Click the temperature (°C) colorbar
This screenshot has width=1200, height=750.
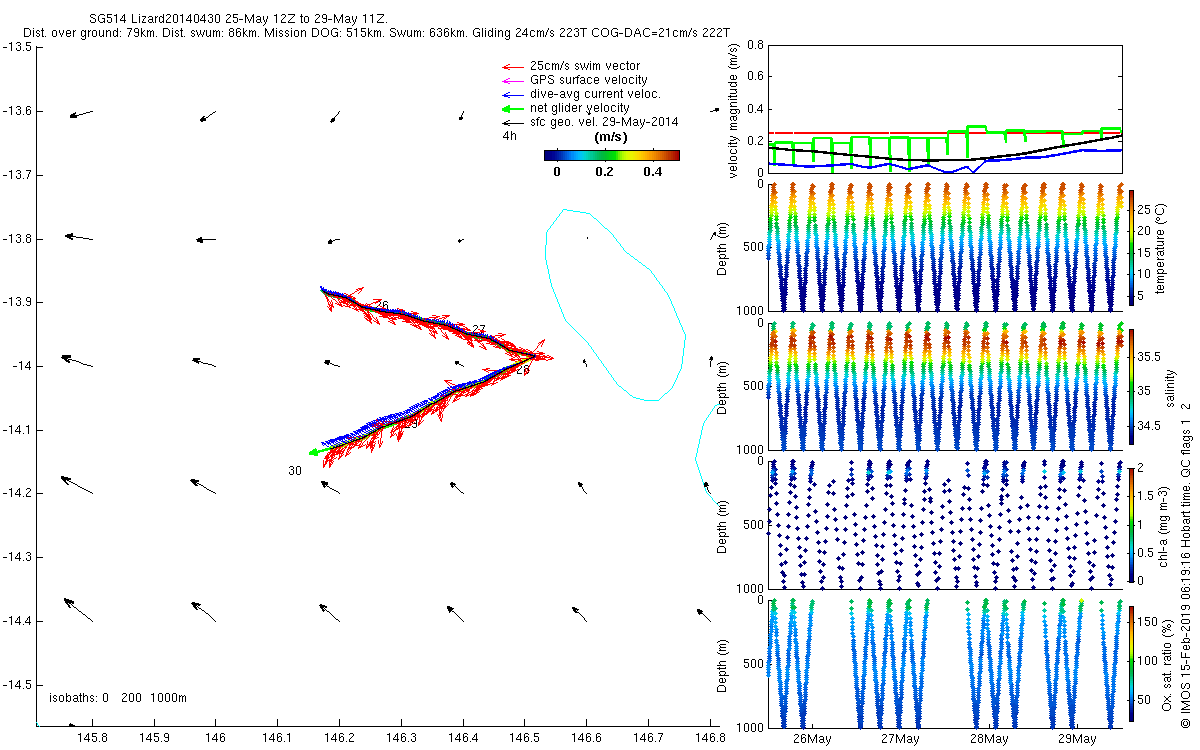[1131, 246]
